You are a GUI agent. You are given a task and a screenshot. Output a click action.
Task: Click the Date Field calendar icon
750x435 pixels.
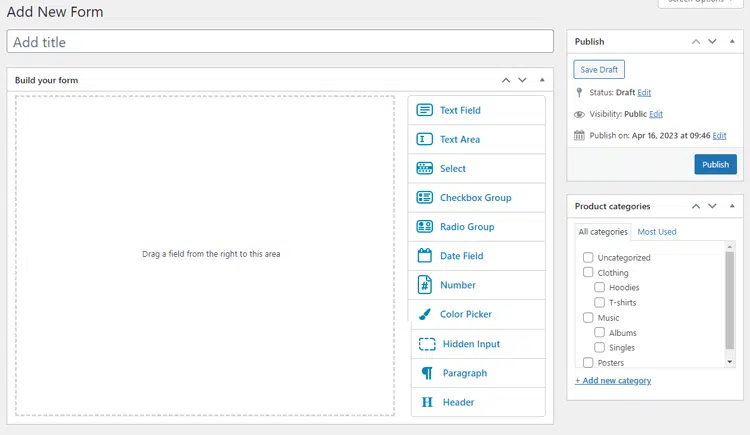424,256
